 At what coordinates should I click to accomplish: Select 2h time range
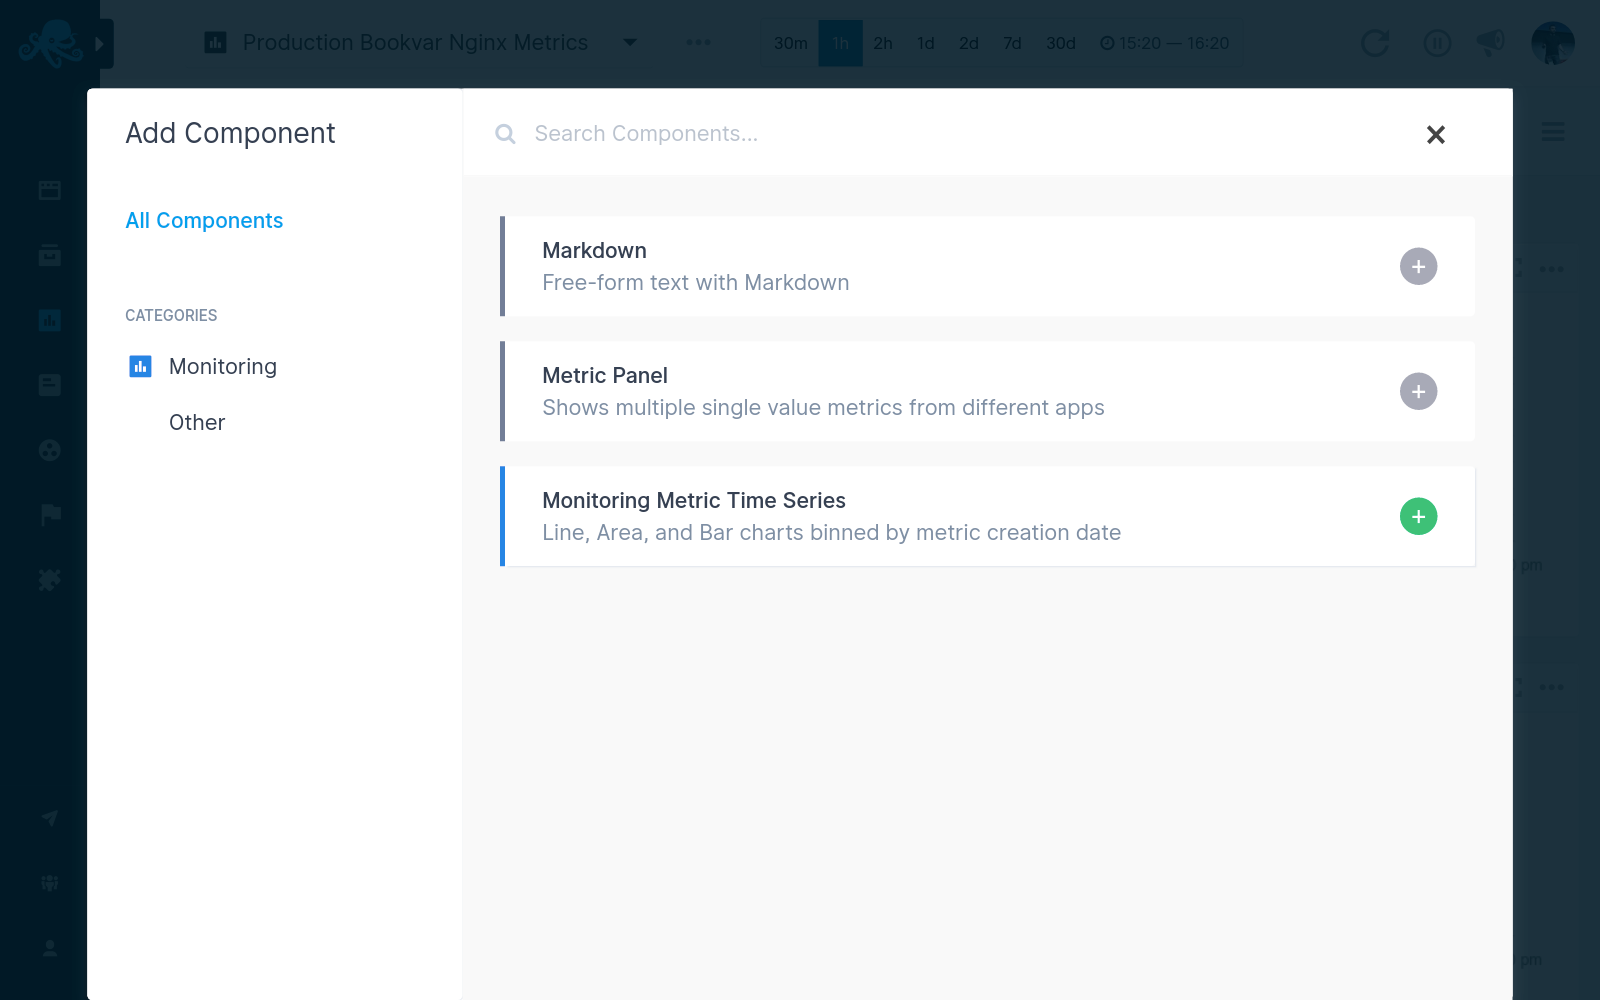click(883, 43)
